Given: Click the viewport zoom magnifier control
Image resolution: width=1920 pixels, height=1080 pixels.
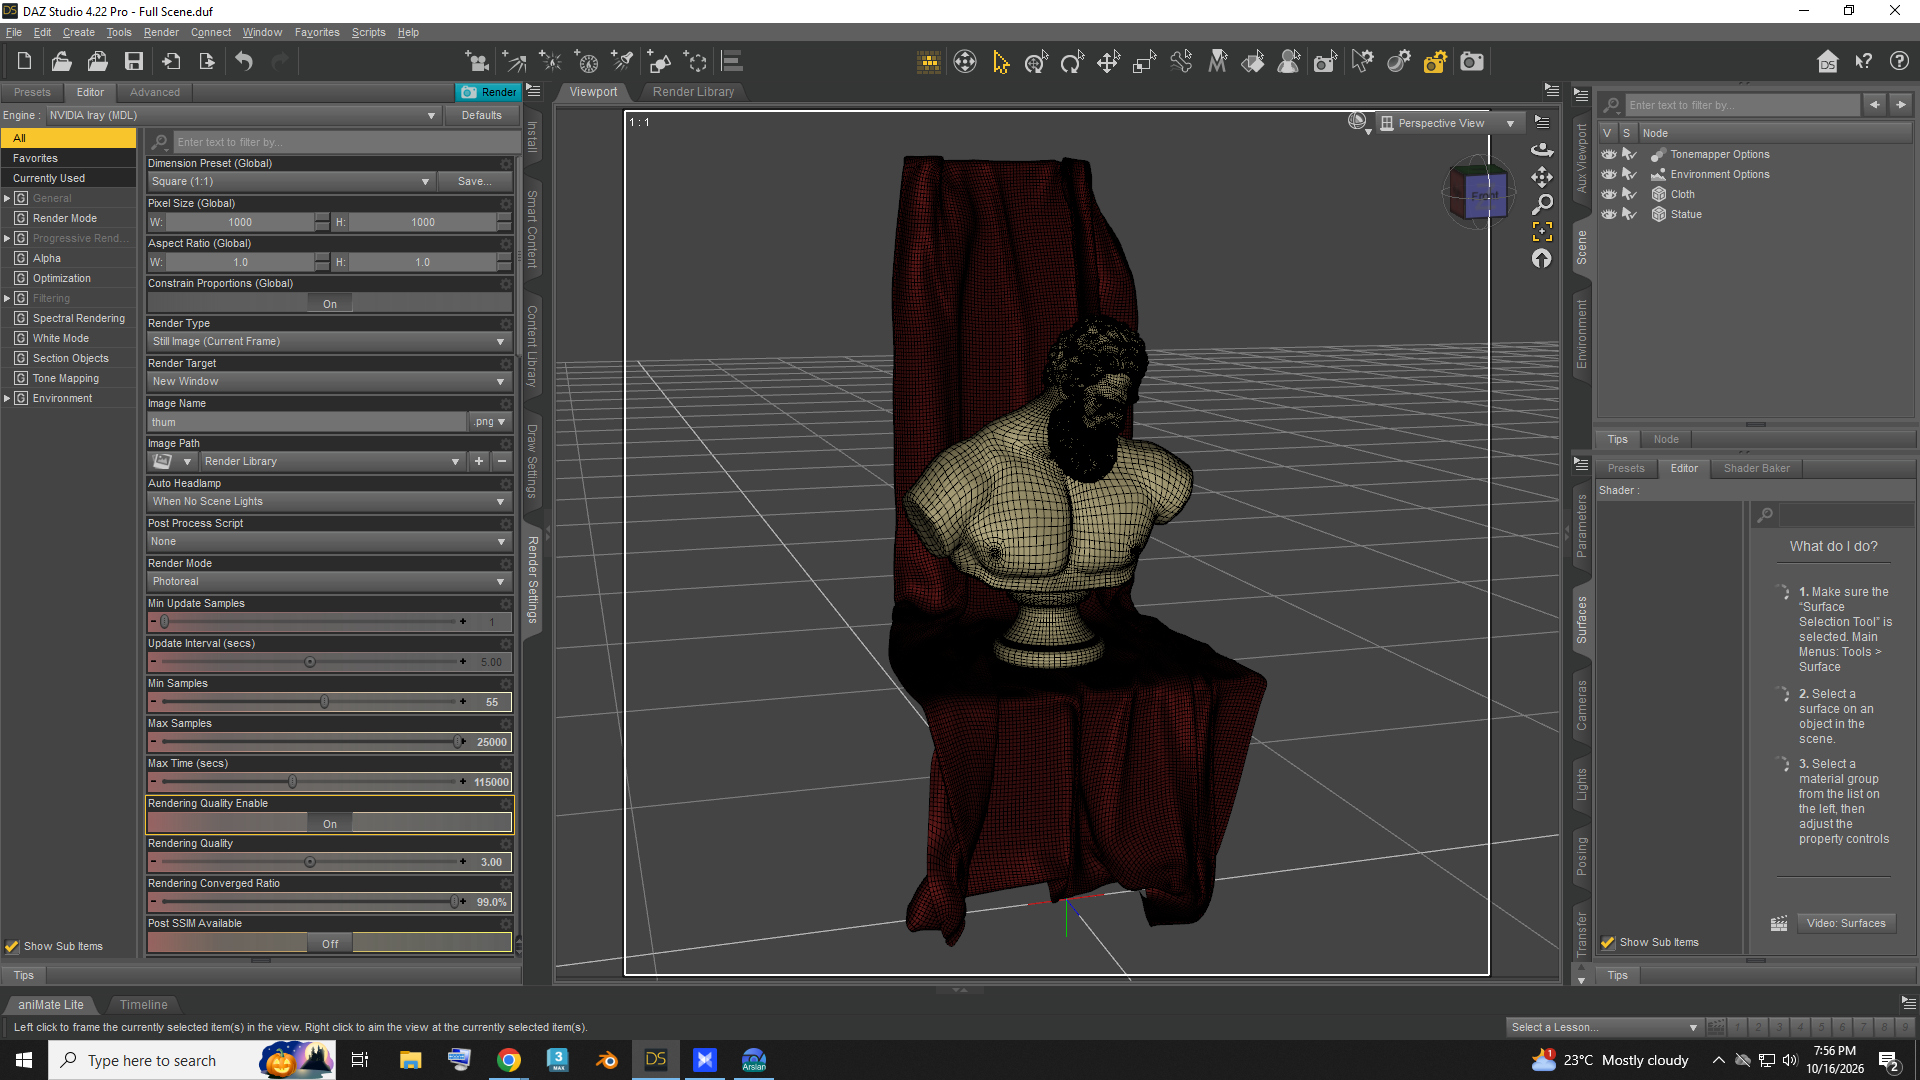Looking at the screenshot, I should pyautogui.click(x=1542, y=204).
